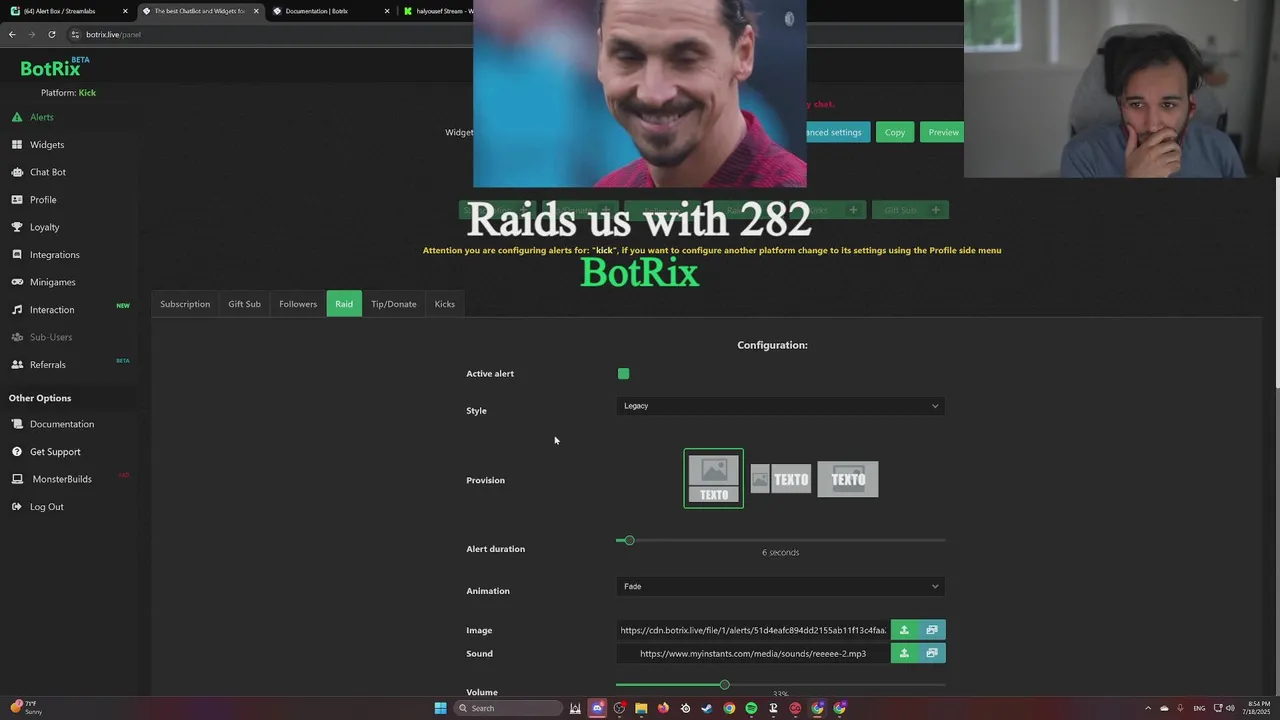Switch to the Kicks alert tab

445,304
